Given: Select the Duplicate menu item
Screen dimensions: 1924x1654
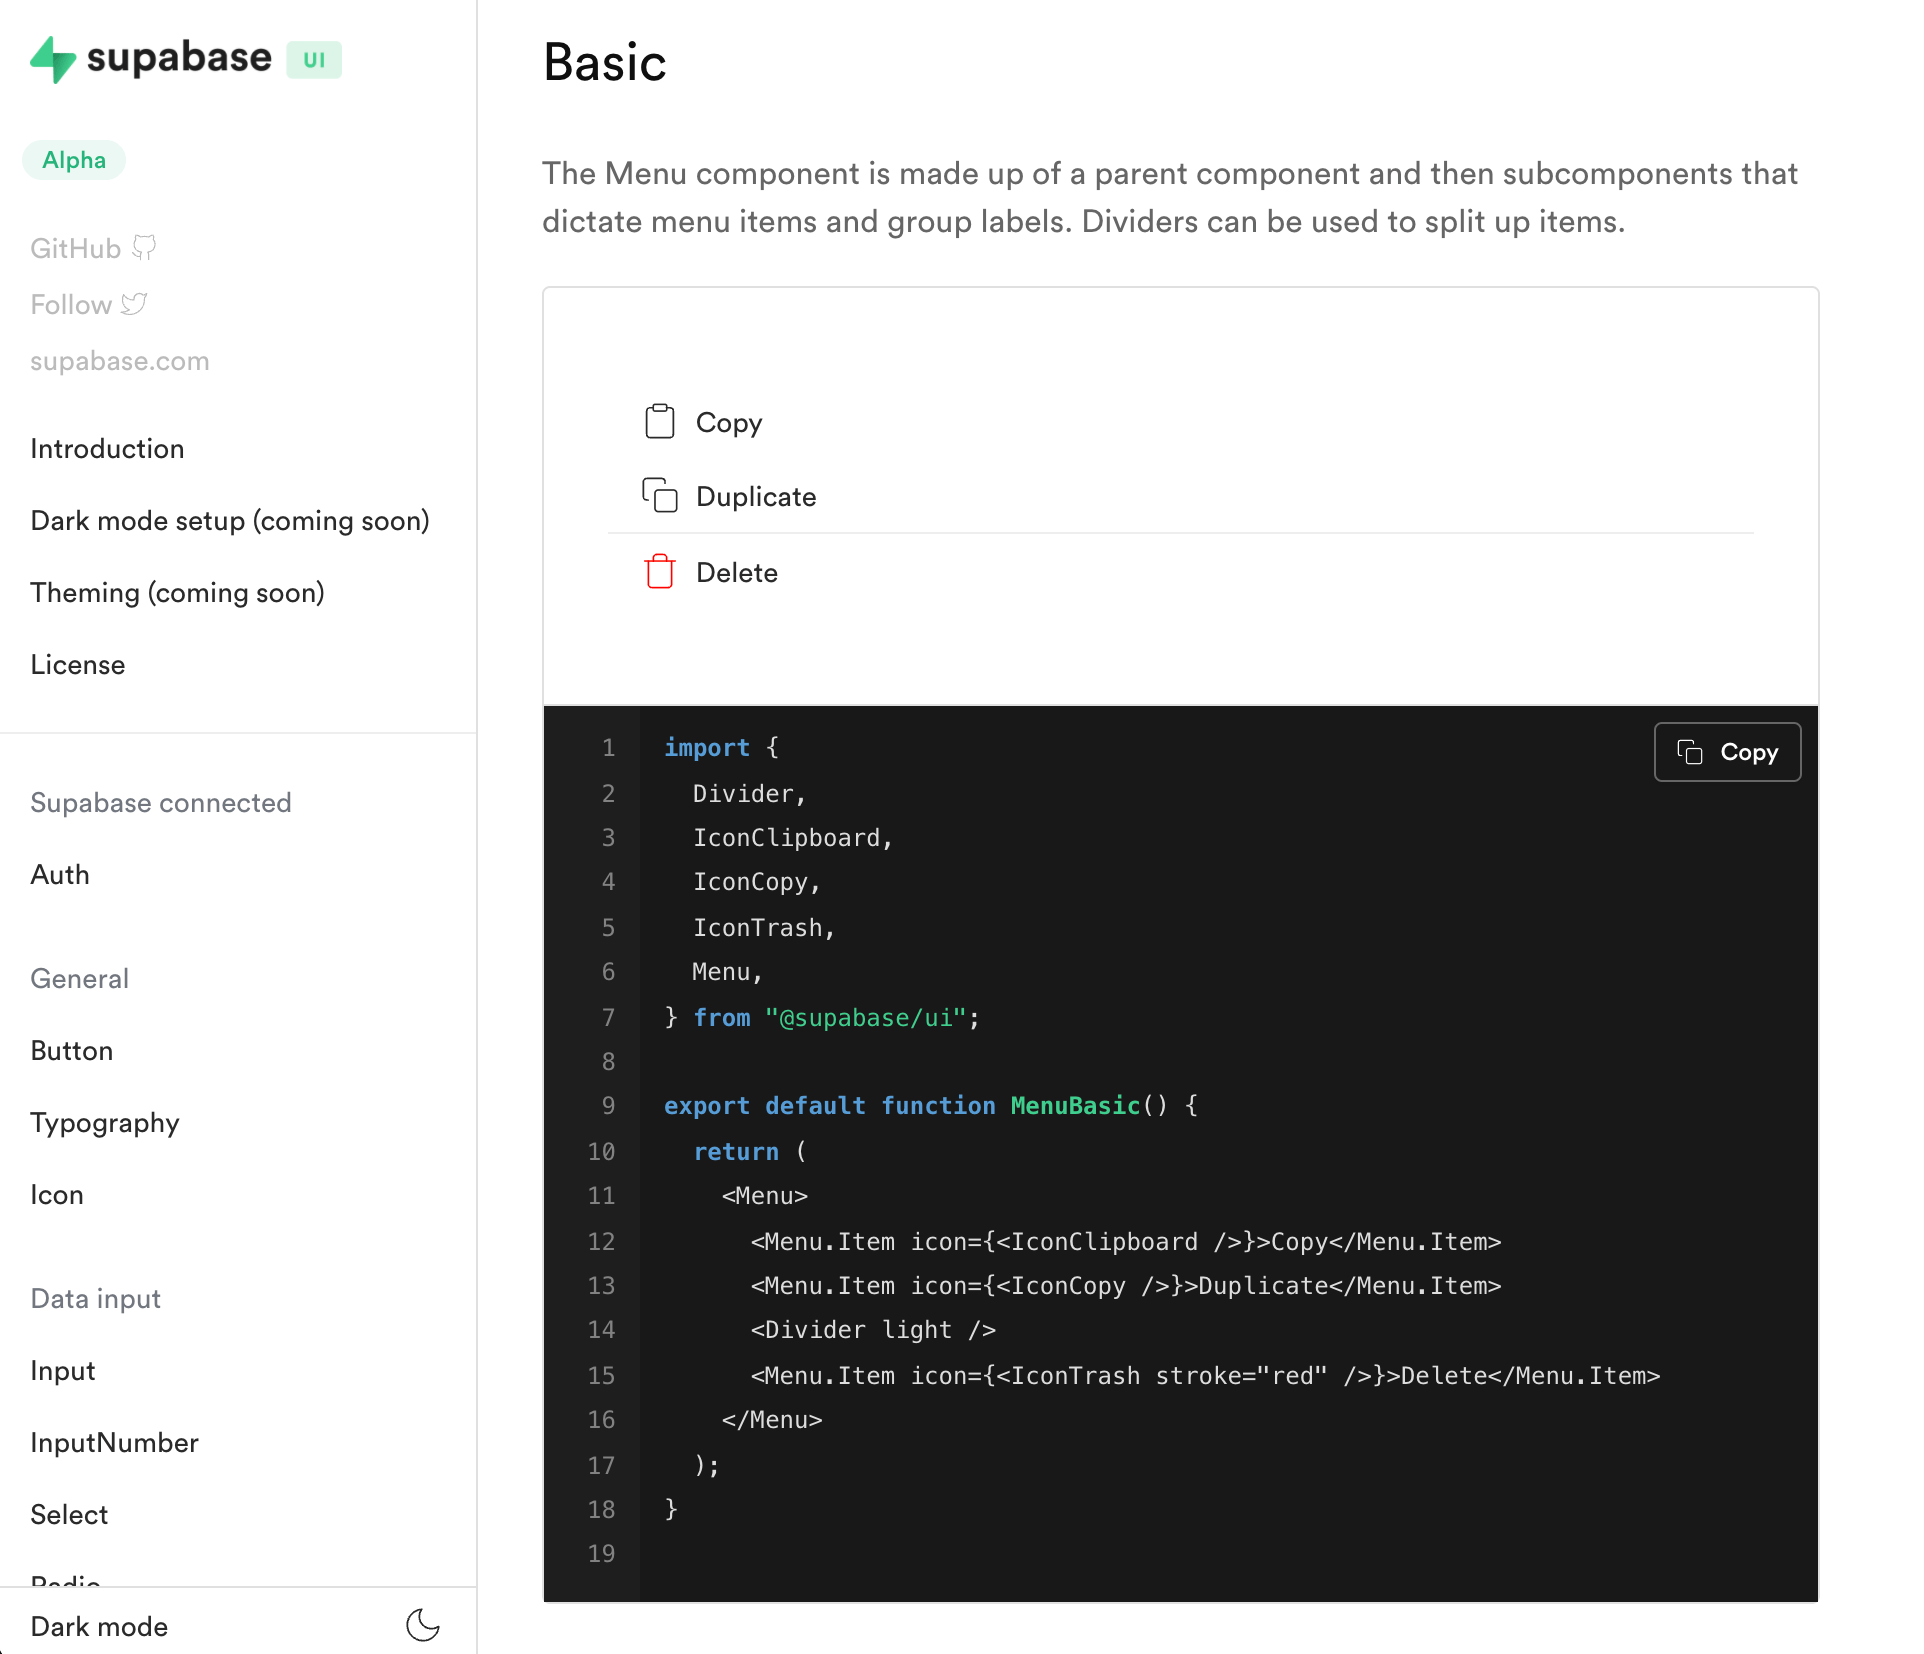Looking at the screenshot, I should click(755, 497).
